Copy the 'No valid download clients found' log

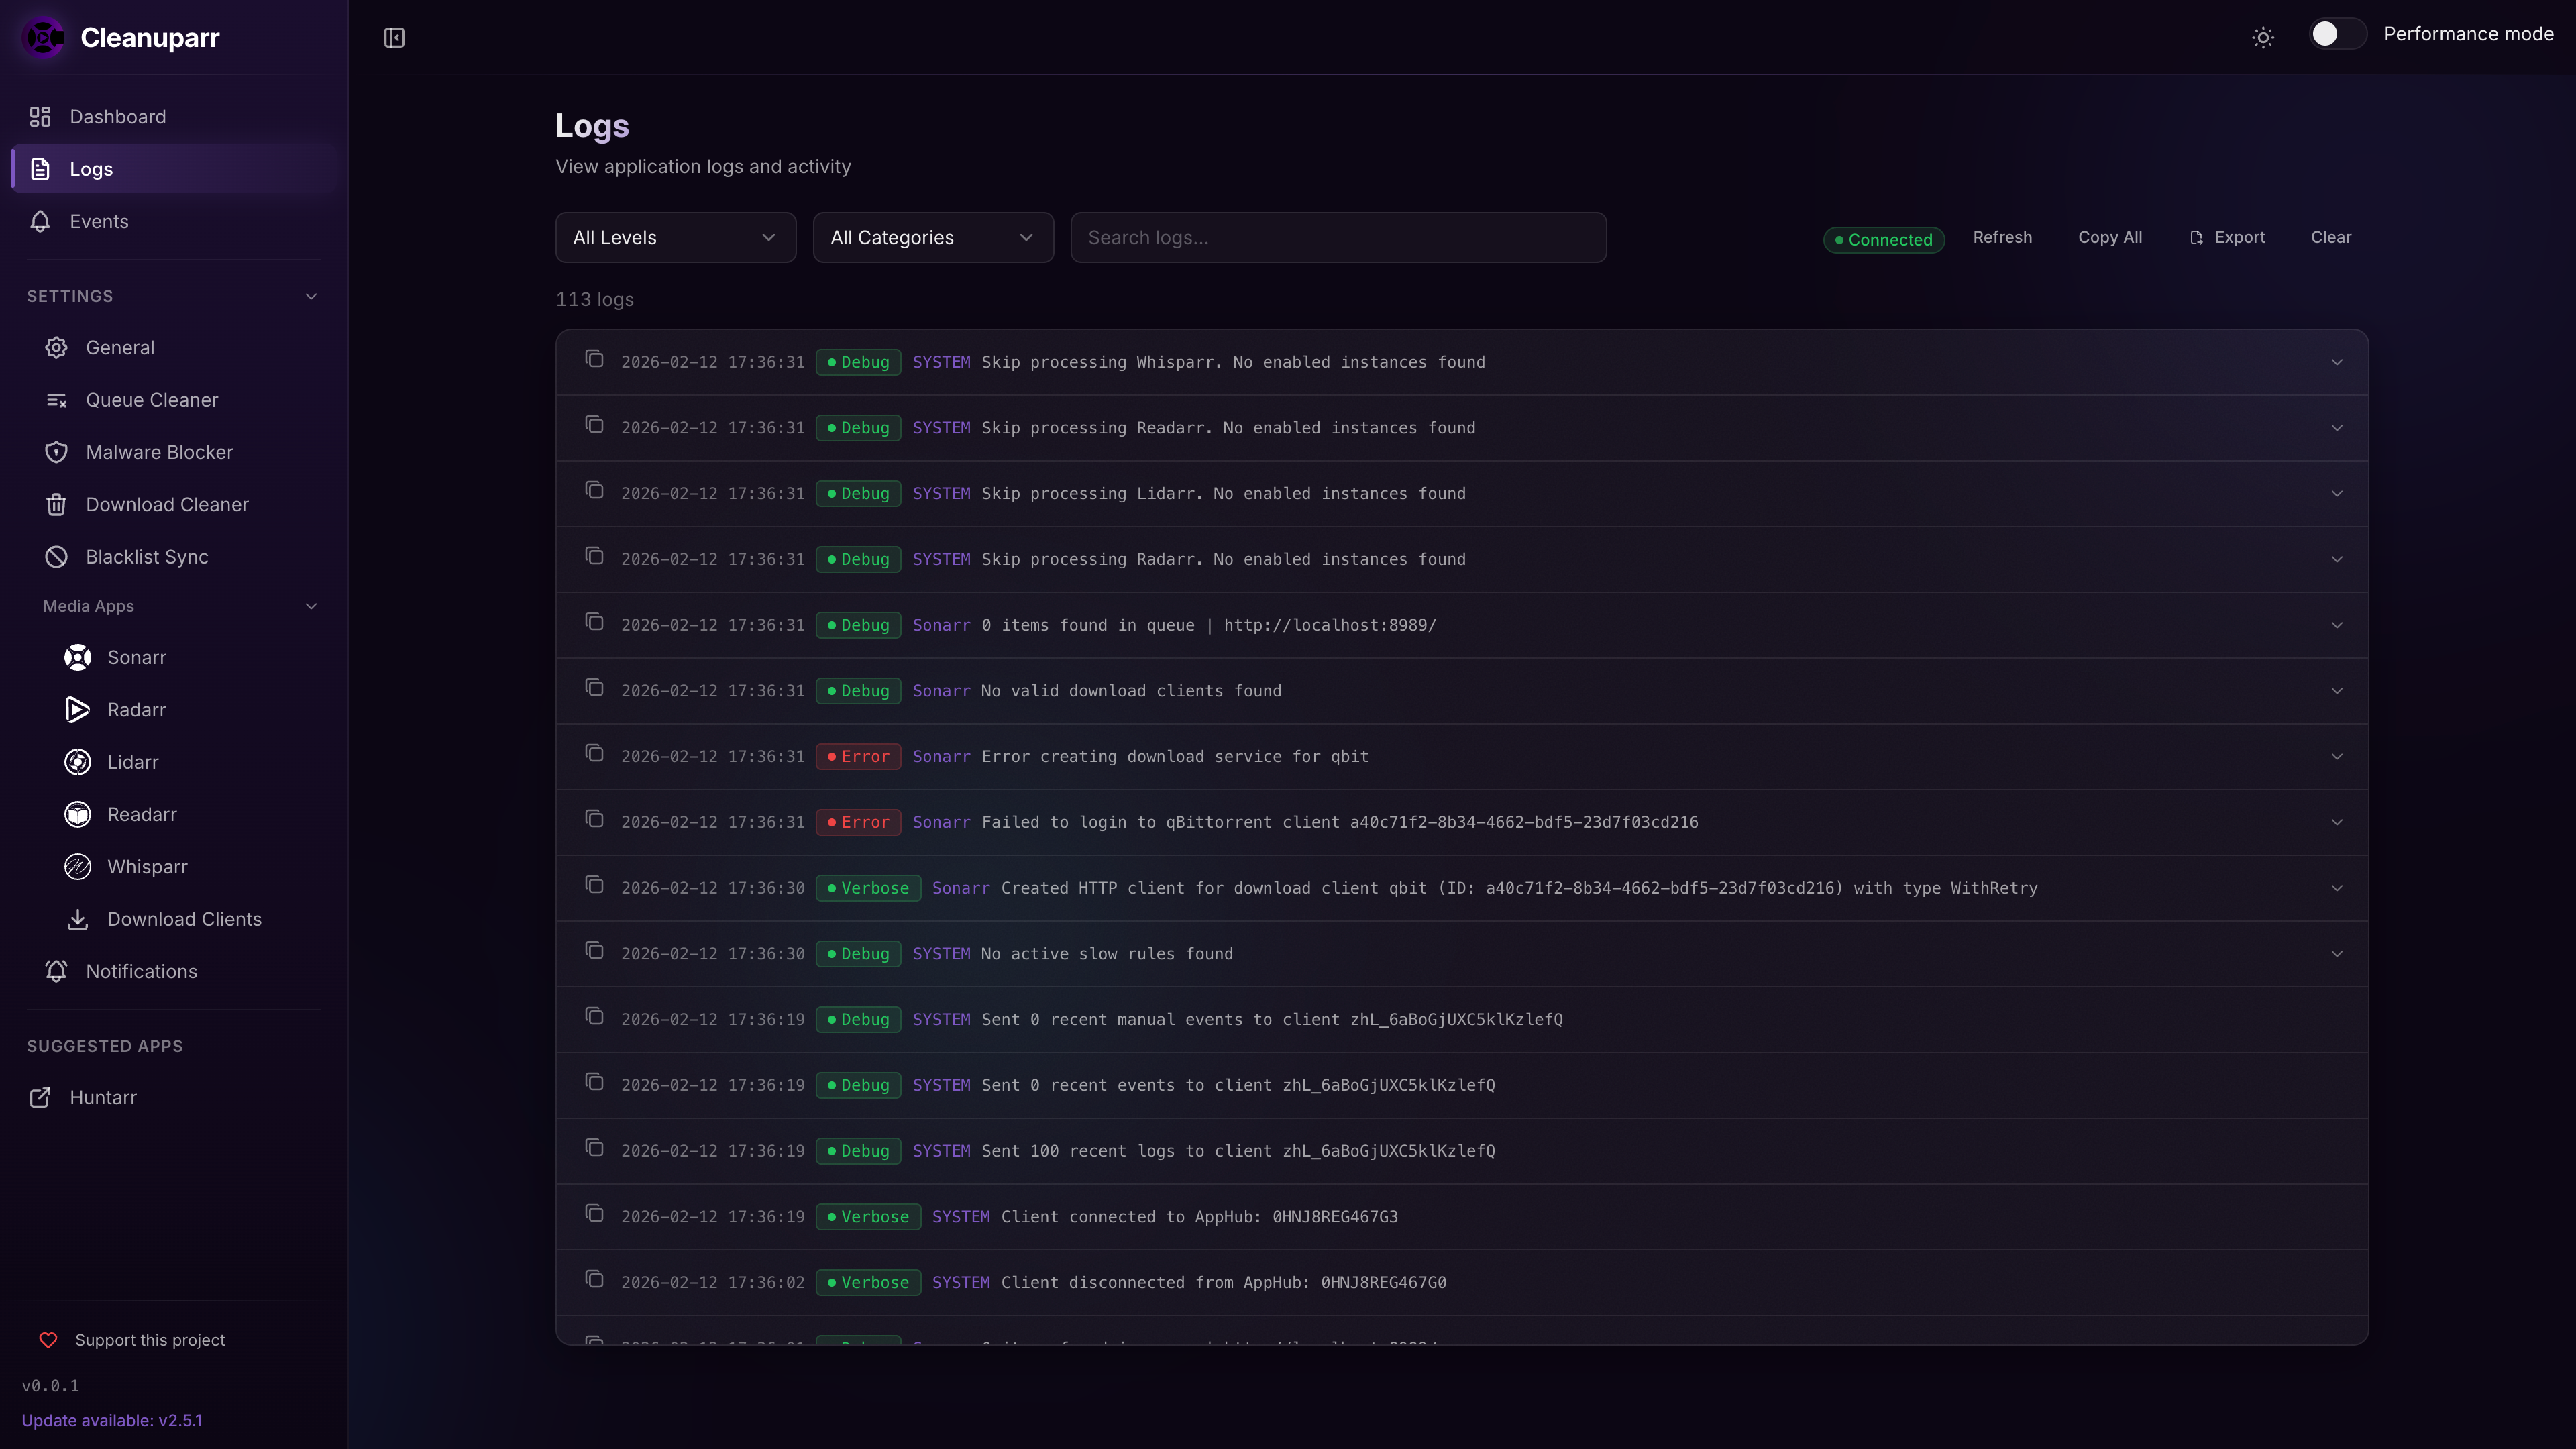[x=594, y=687]
